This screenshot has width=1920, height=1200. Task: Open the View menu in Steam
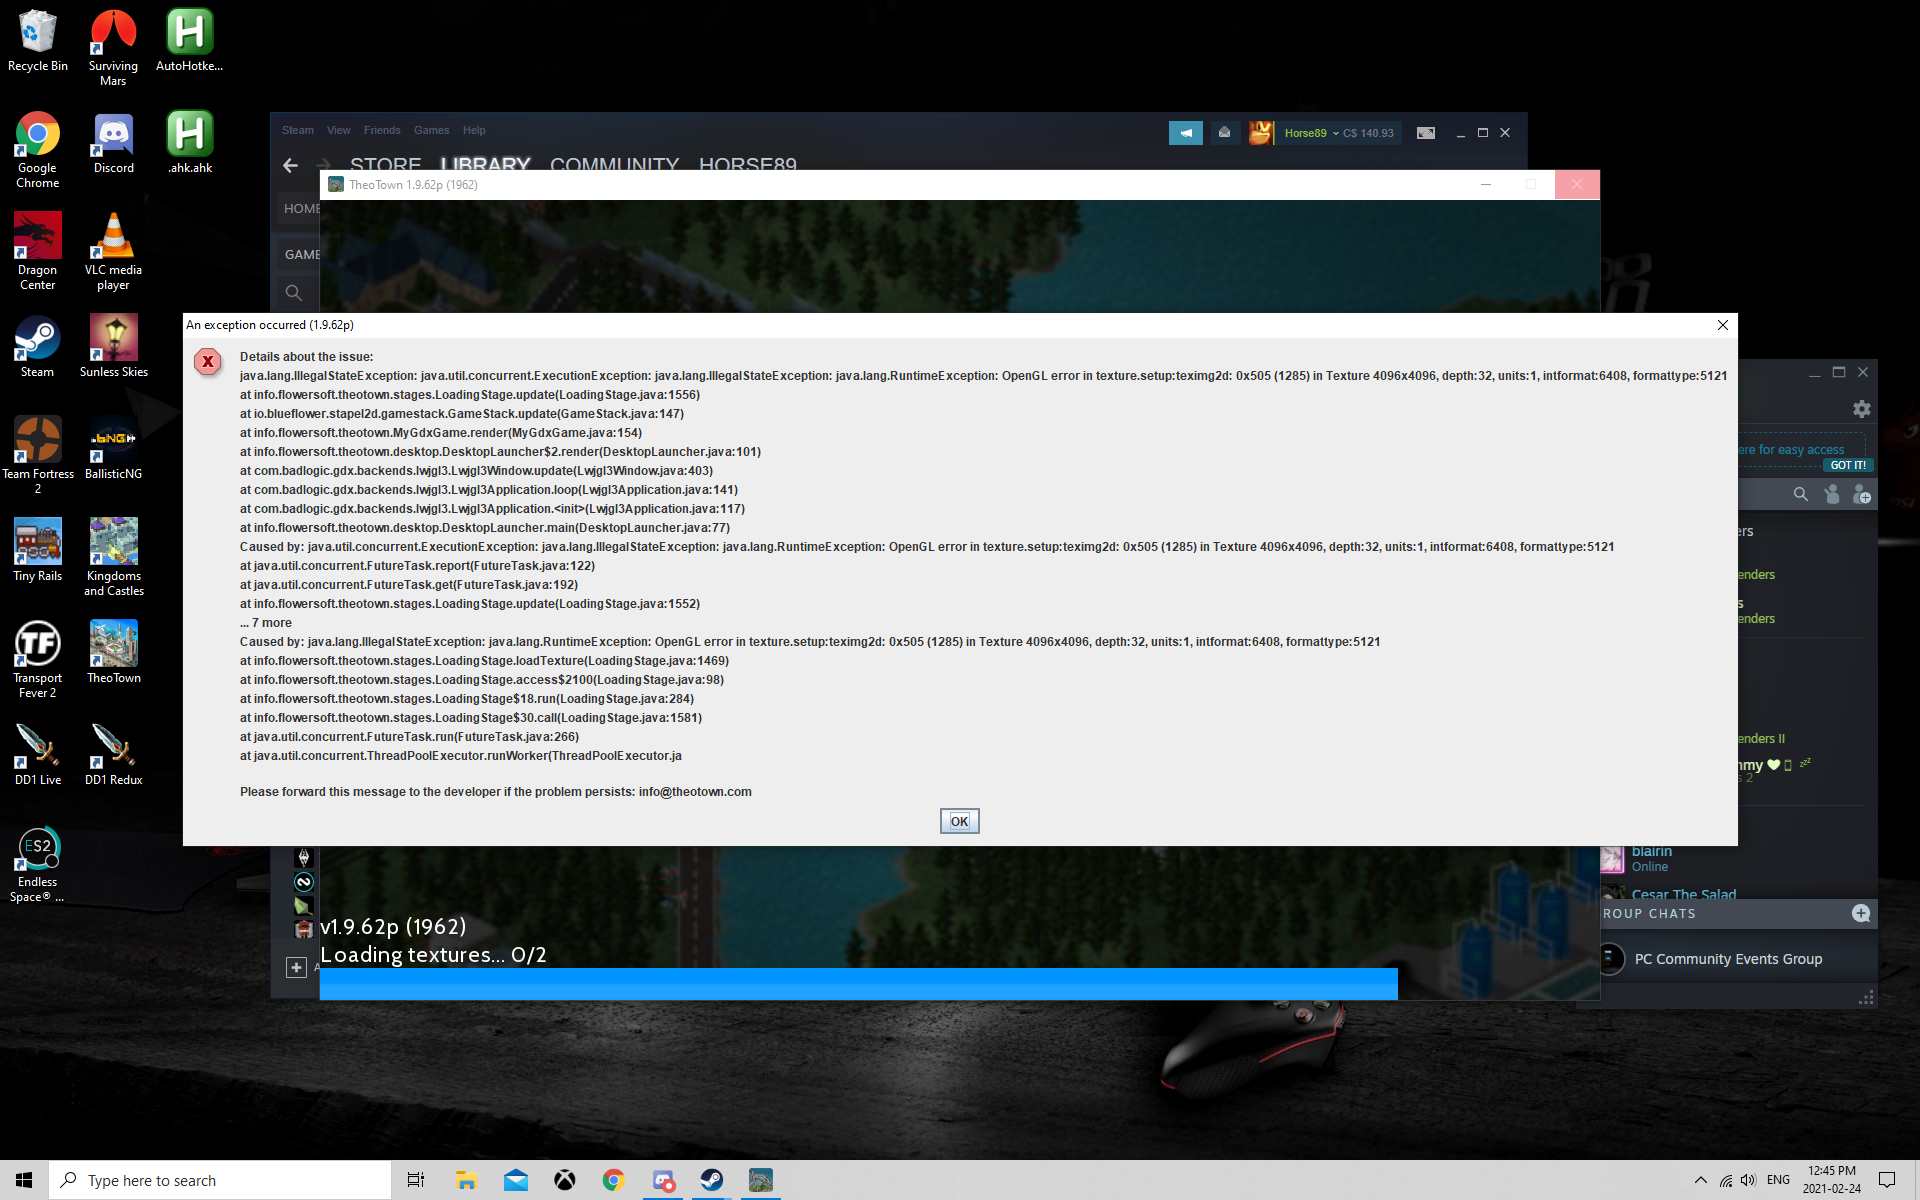point(338,130)
